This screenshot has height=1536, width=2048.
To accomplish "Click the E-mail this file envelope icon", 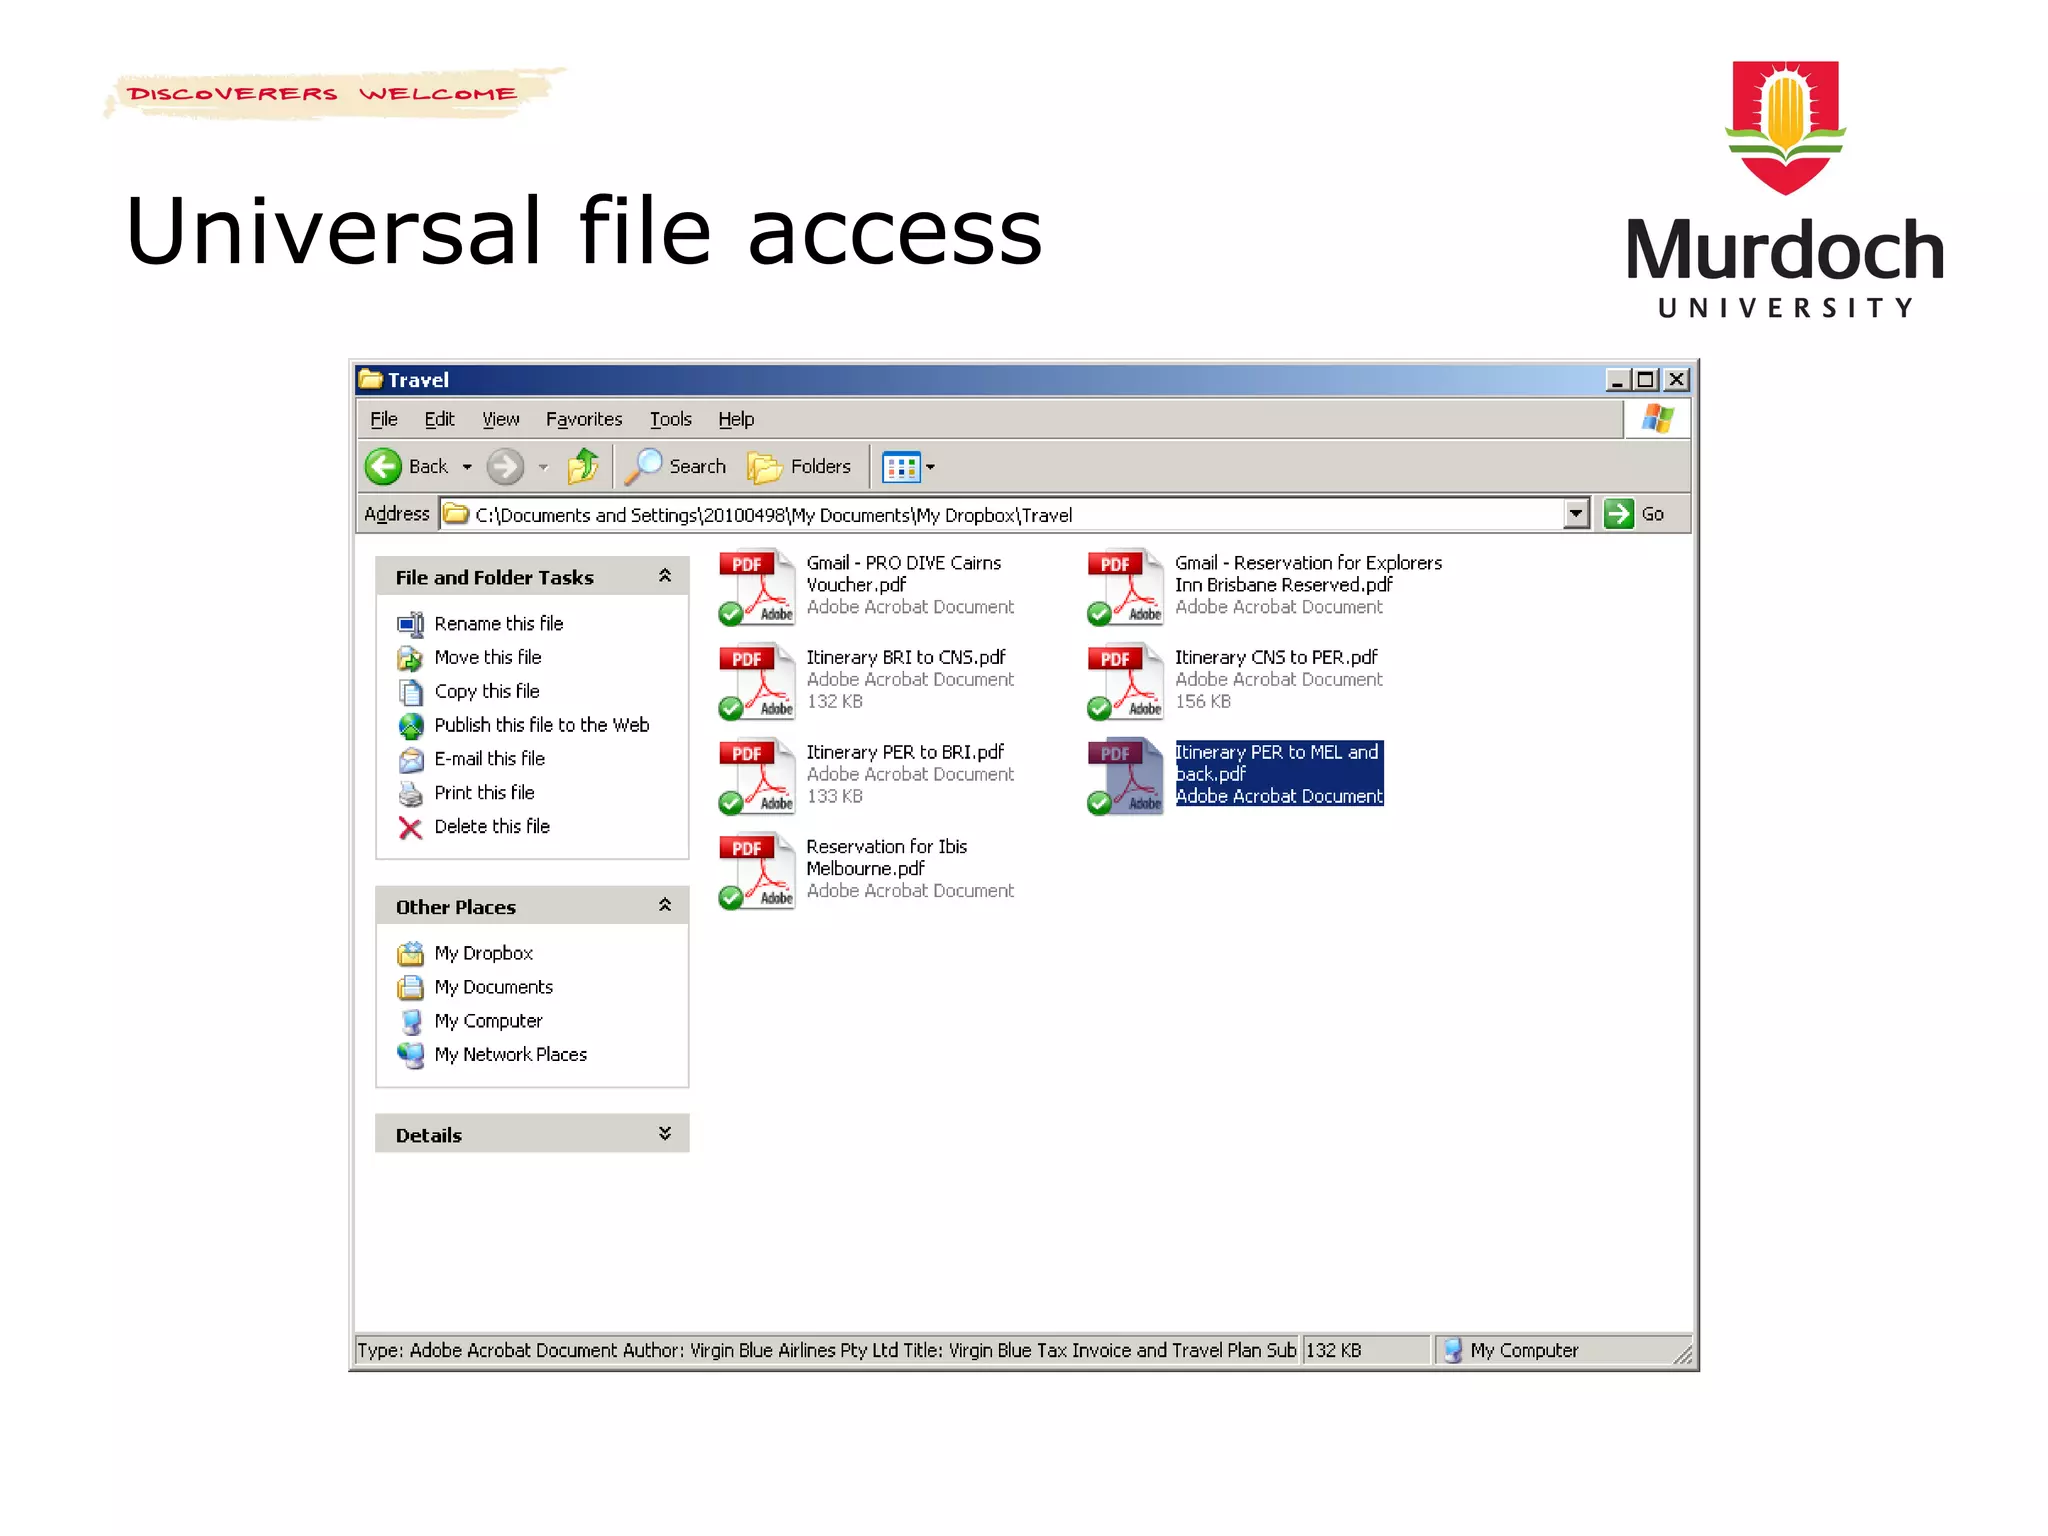I will click(410, 760).
